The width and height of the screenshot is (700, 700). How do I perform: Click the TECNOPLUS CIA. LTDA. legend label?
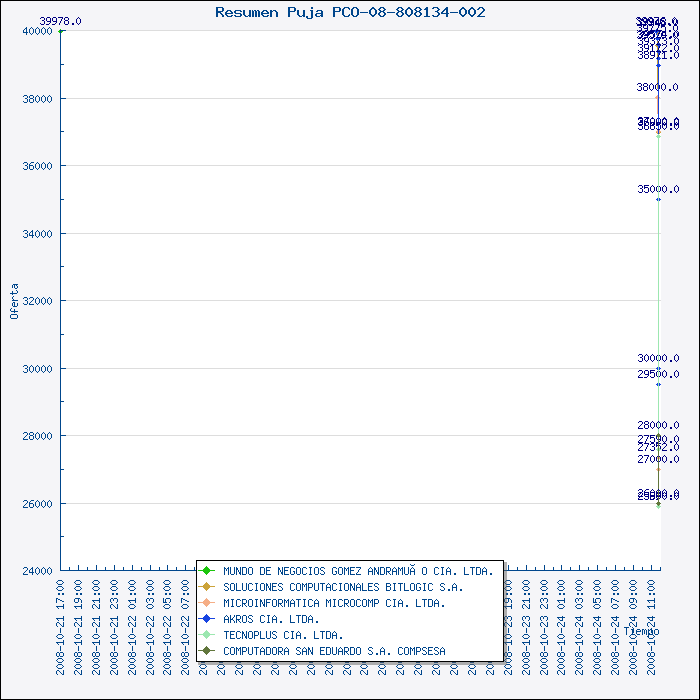tap(283, 635)
